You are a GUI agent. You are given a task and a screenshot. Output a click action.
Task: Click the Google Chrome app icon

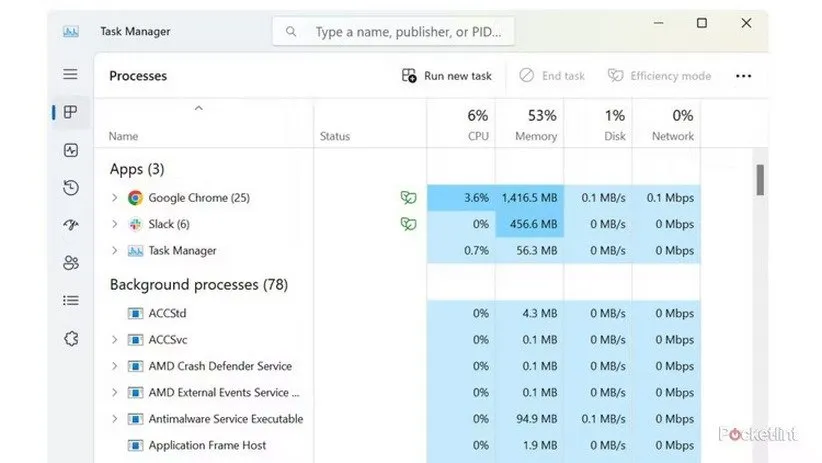pos(136,198)
